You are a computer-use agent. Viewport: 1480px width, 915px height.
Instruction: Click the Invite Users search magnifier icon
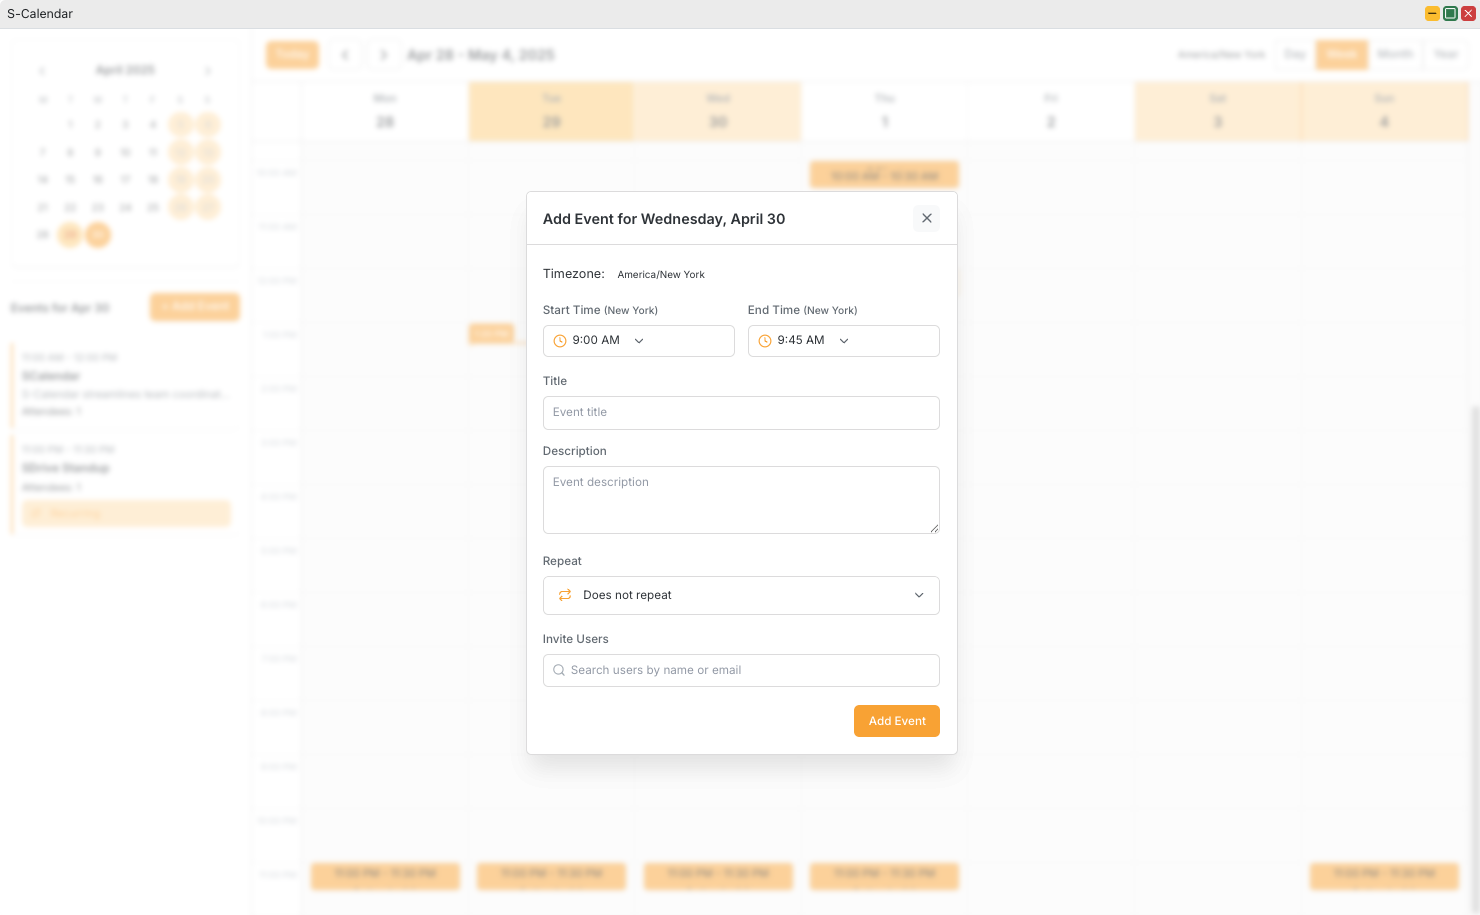click(x=559, y=670)
